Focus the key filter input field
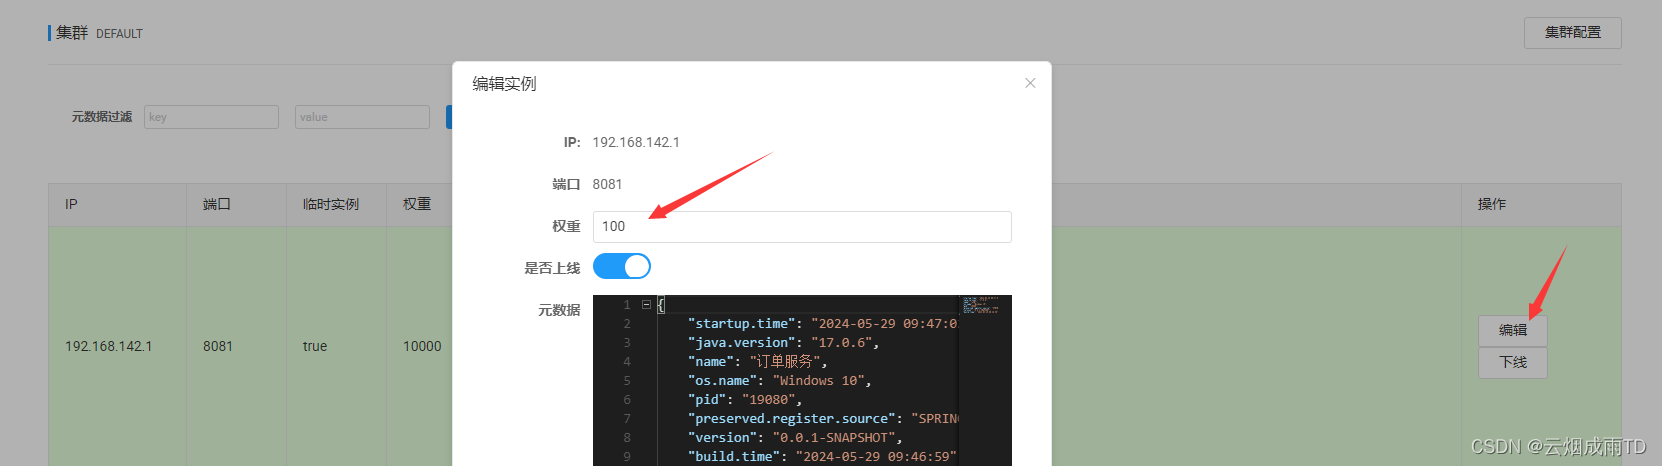The height and width of the screenshot is (466, 1662). (x=211, y=117)
